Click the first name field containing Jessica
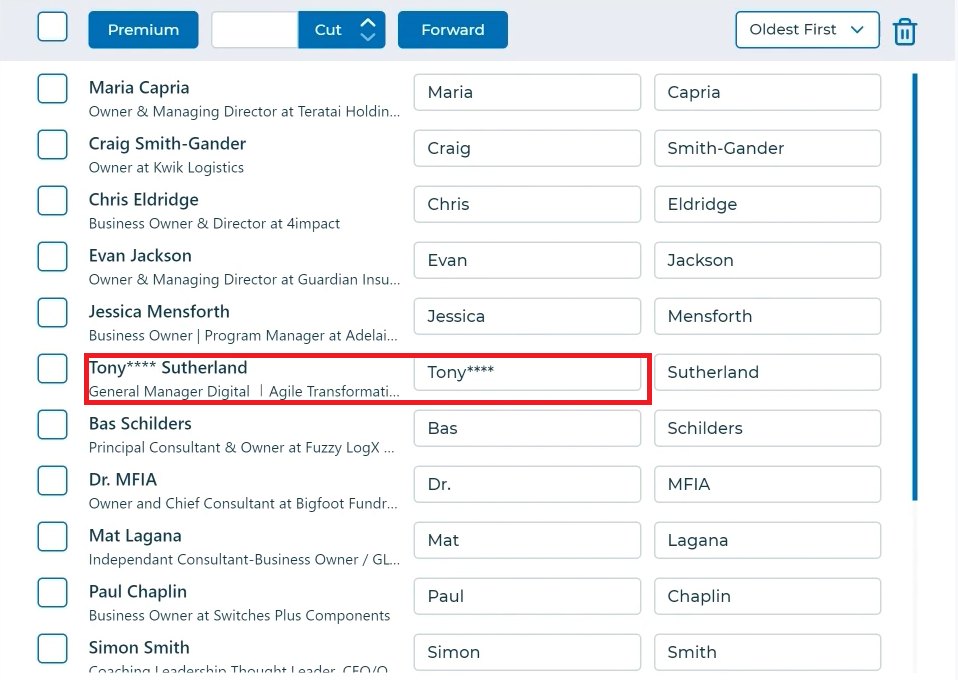 point(527,316)
